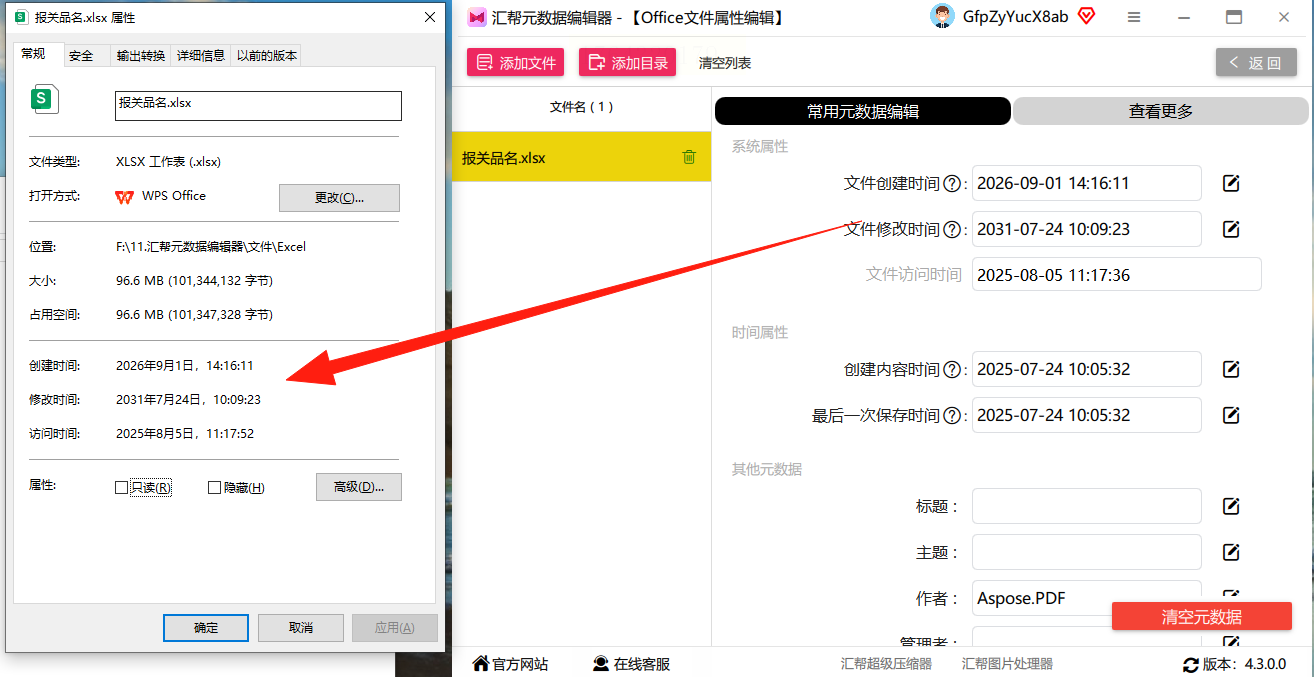The height and width of the screenshot is (677, 1314).
Task: Click username GfpZyYucX8ab
Action: [x=1015, y=17]
